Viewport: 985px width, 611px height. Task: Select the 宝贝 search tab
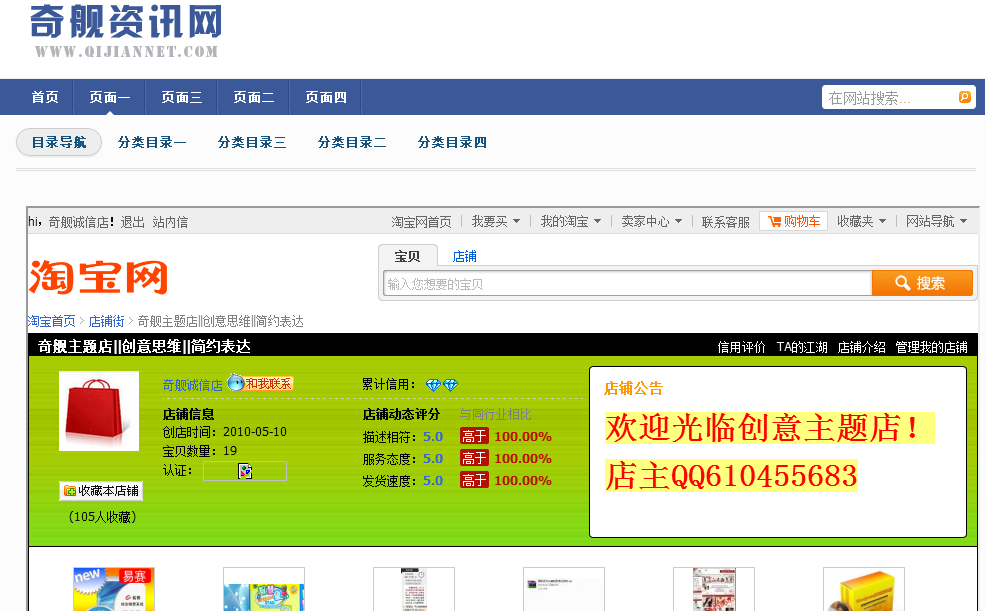pos(407,256)
